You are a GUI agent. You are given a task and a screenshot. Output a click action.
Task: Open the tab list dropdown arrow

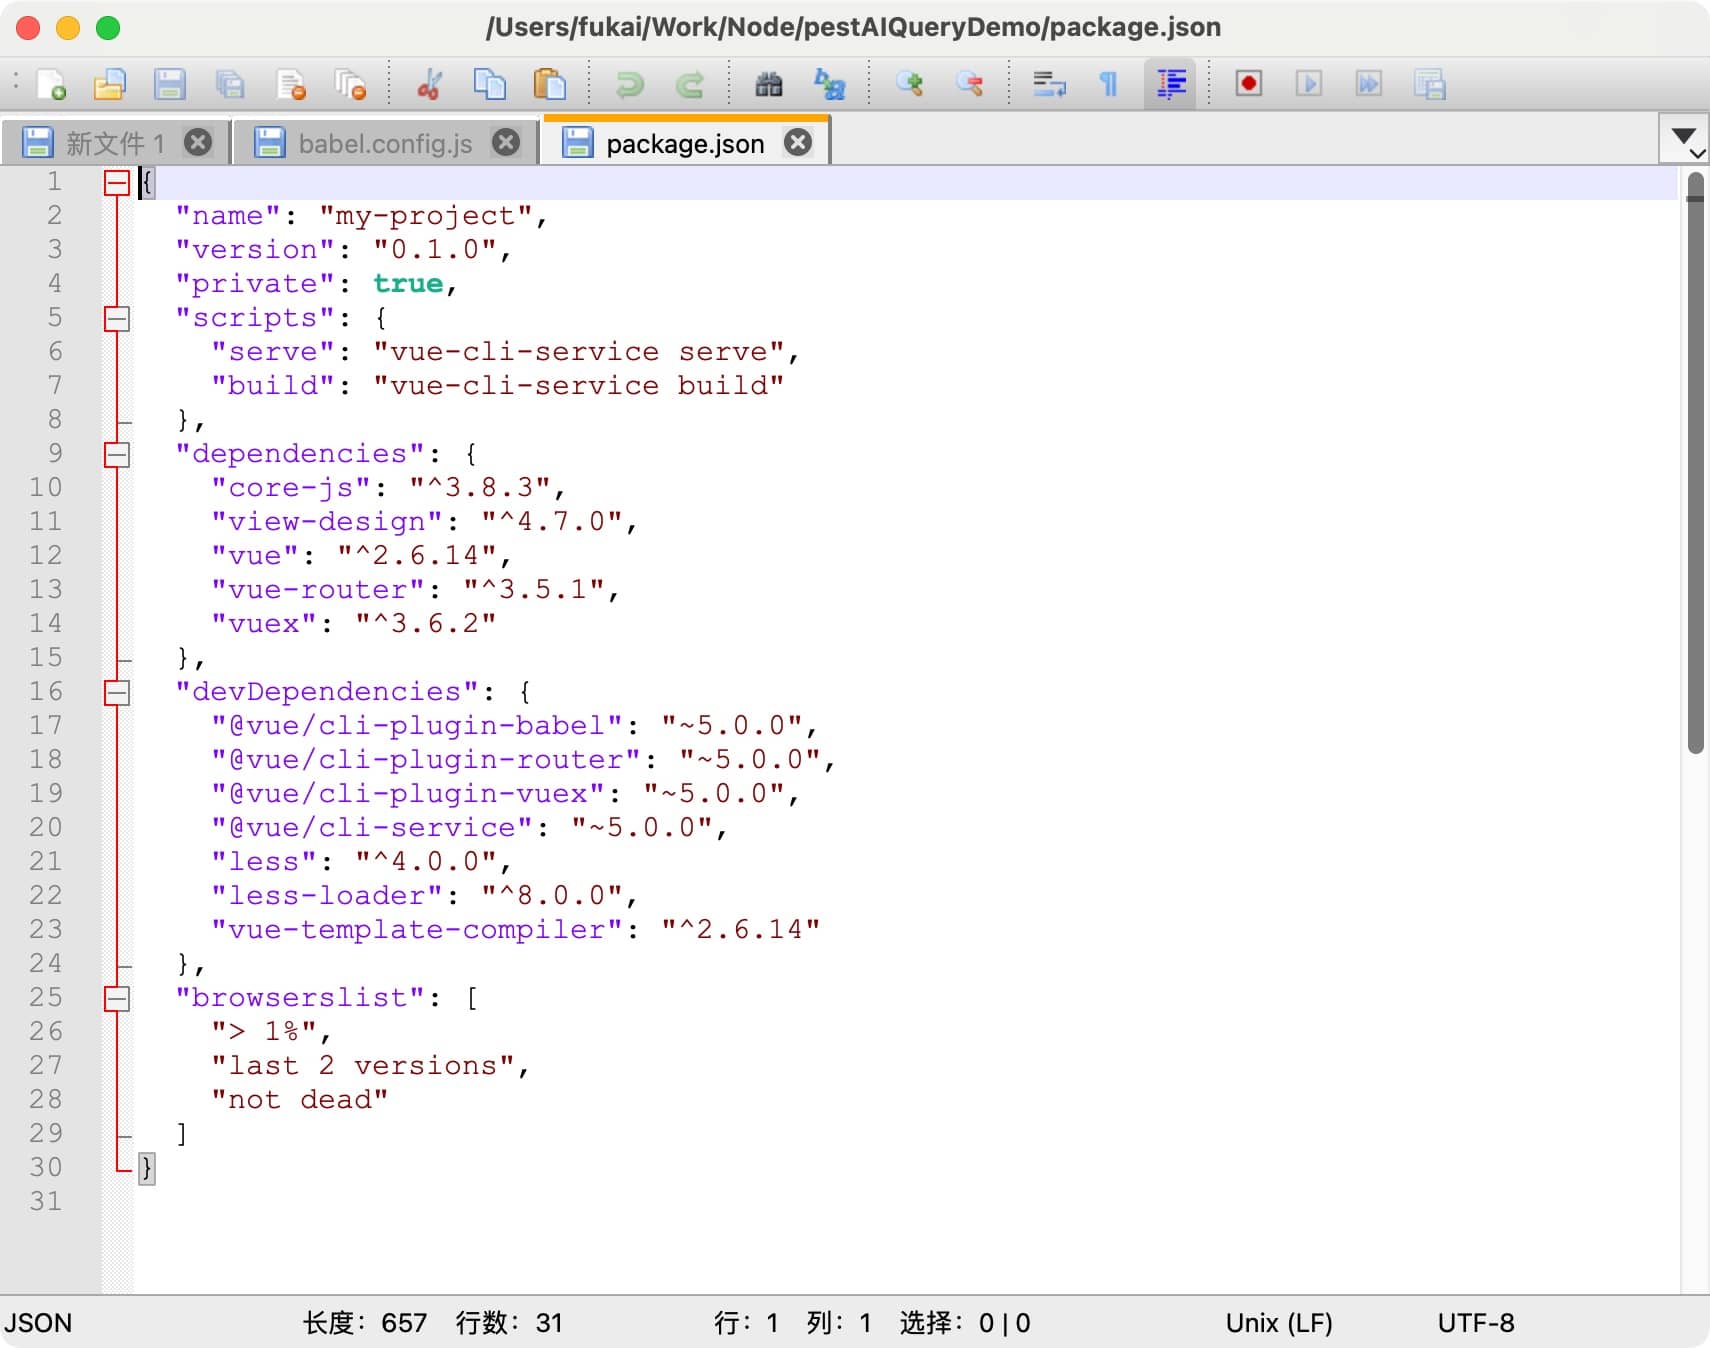1683,140
